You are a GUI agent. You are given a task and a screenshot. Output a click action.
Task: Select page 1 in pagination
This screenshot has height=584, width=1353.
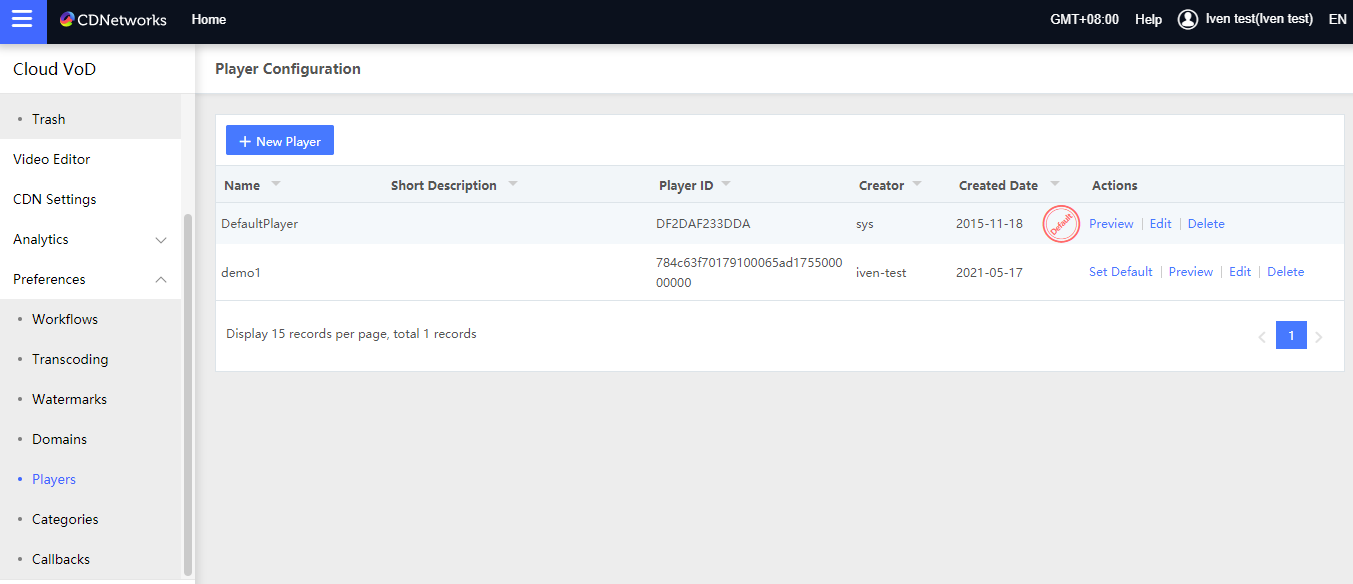tap(1291, 336)
